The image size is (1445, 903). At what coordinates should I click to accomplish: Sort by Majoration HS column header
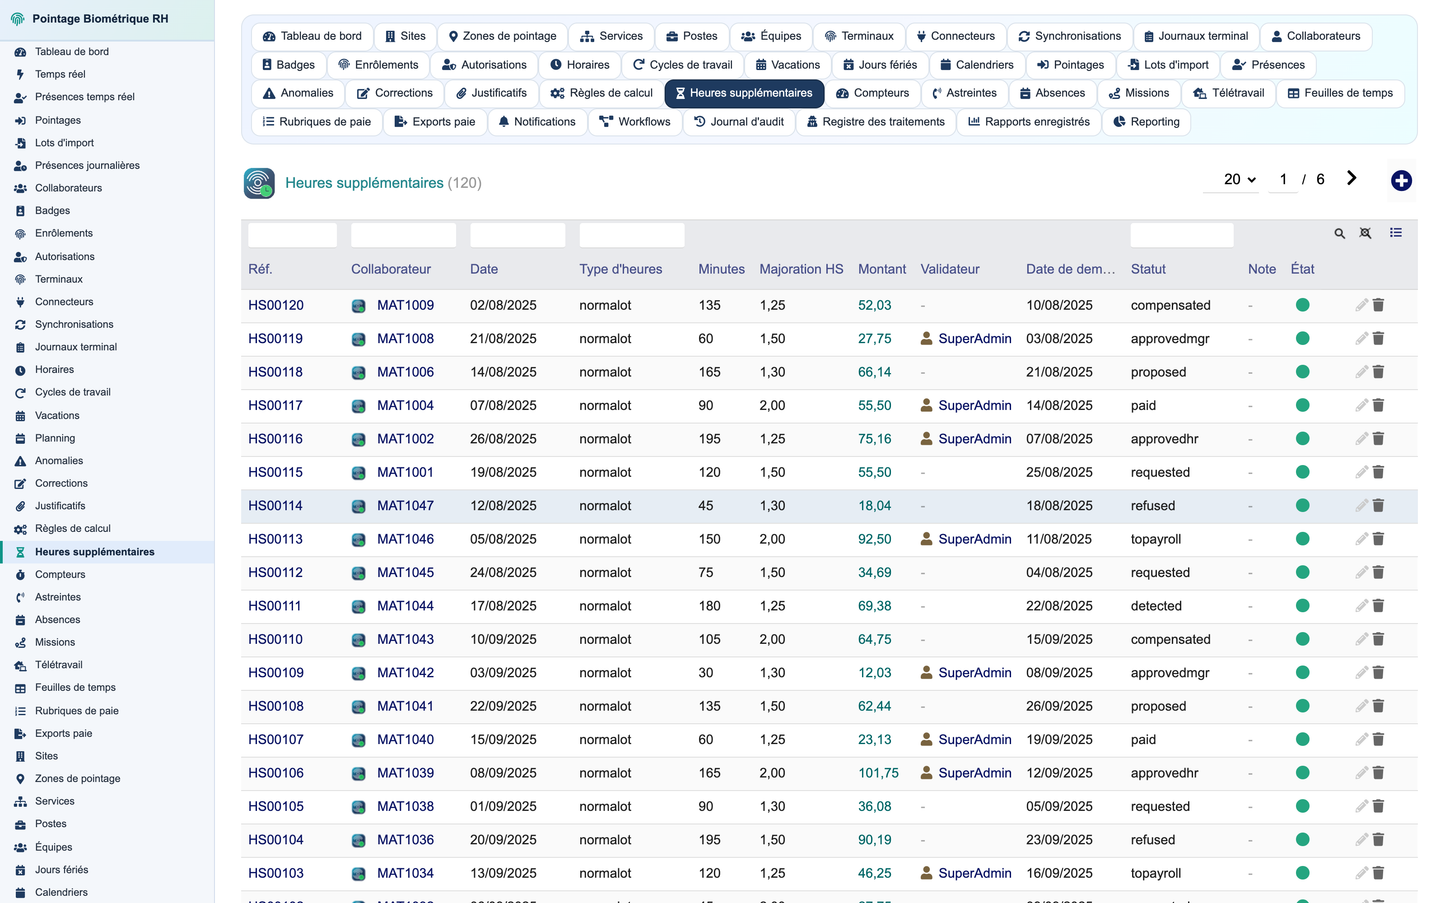tap(801, 269)
